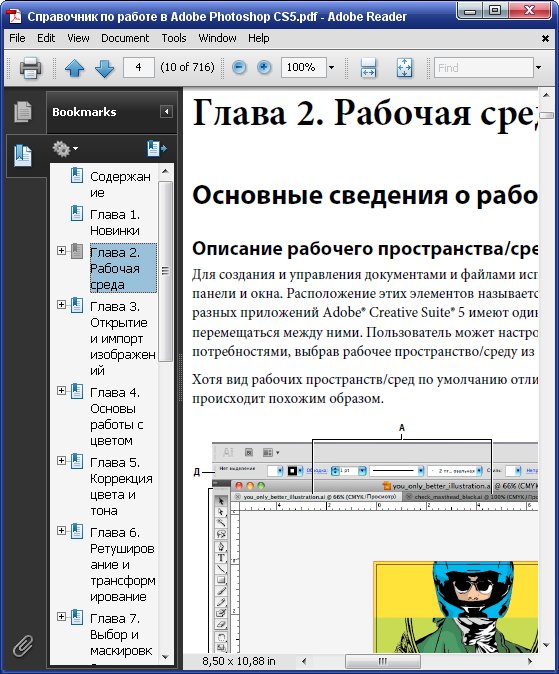Open the zoom level dropdown arrow

tap(331, 67)
